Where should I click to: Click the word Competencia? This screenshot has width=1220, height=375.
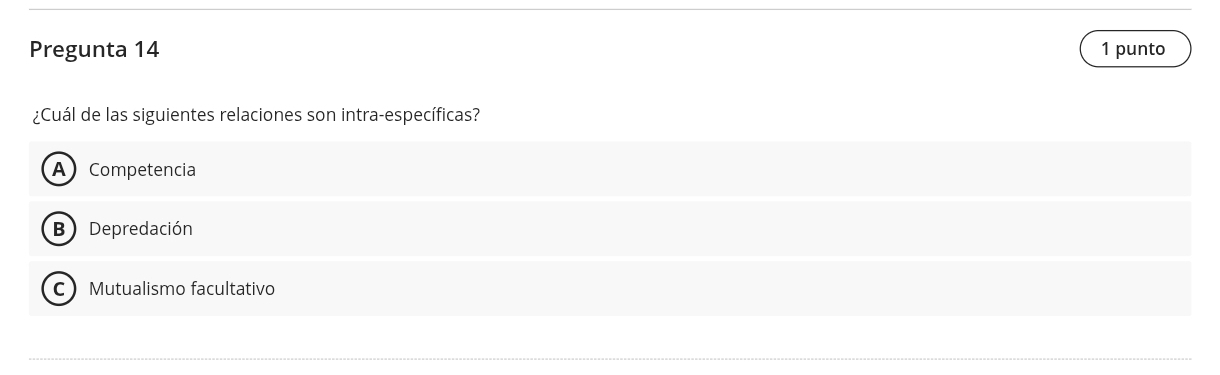click(142, 170)
